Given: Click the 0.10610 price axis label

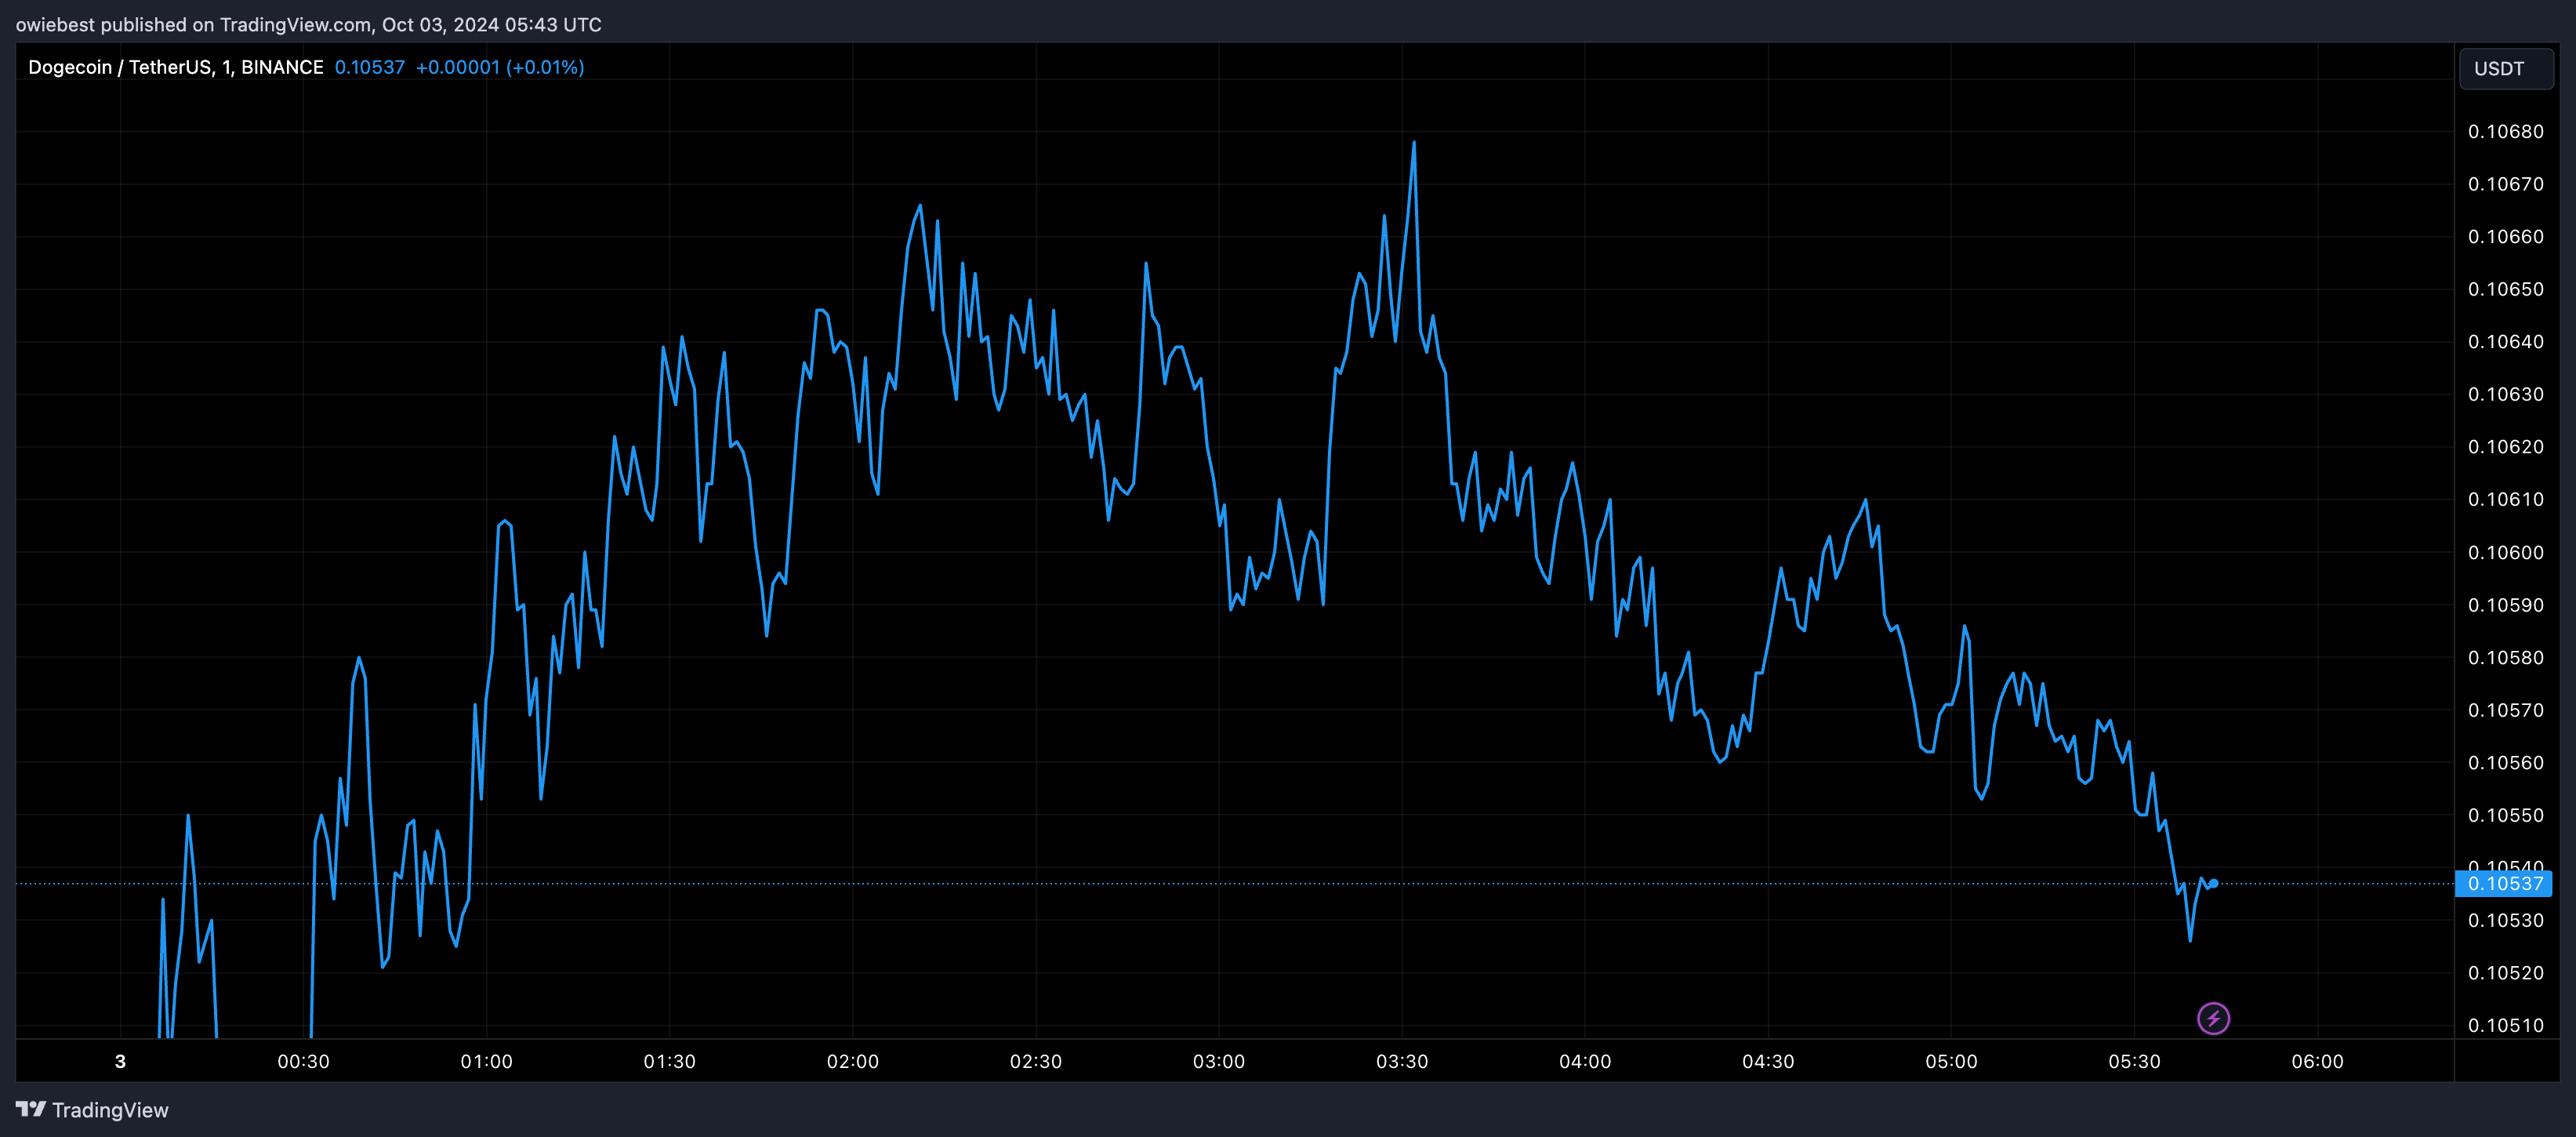Looking at the screenshot, I should (x=2505, y=499).
